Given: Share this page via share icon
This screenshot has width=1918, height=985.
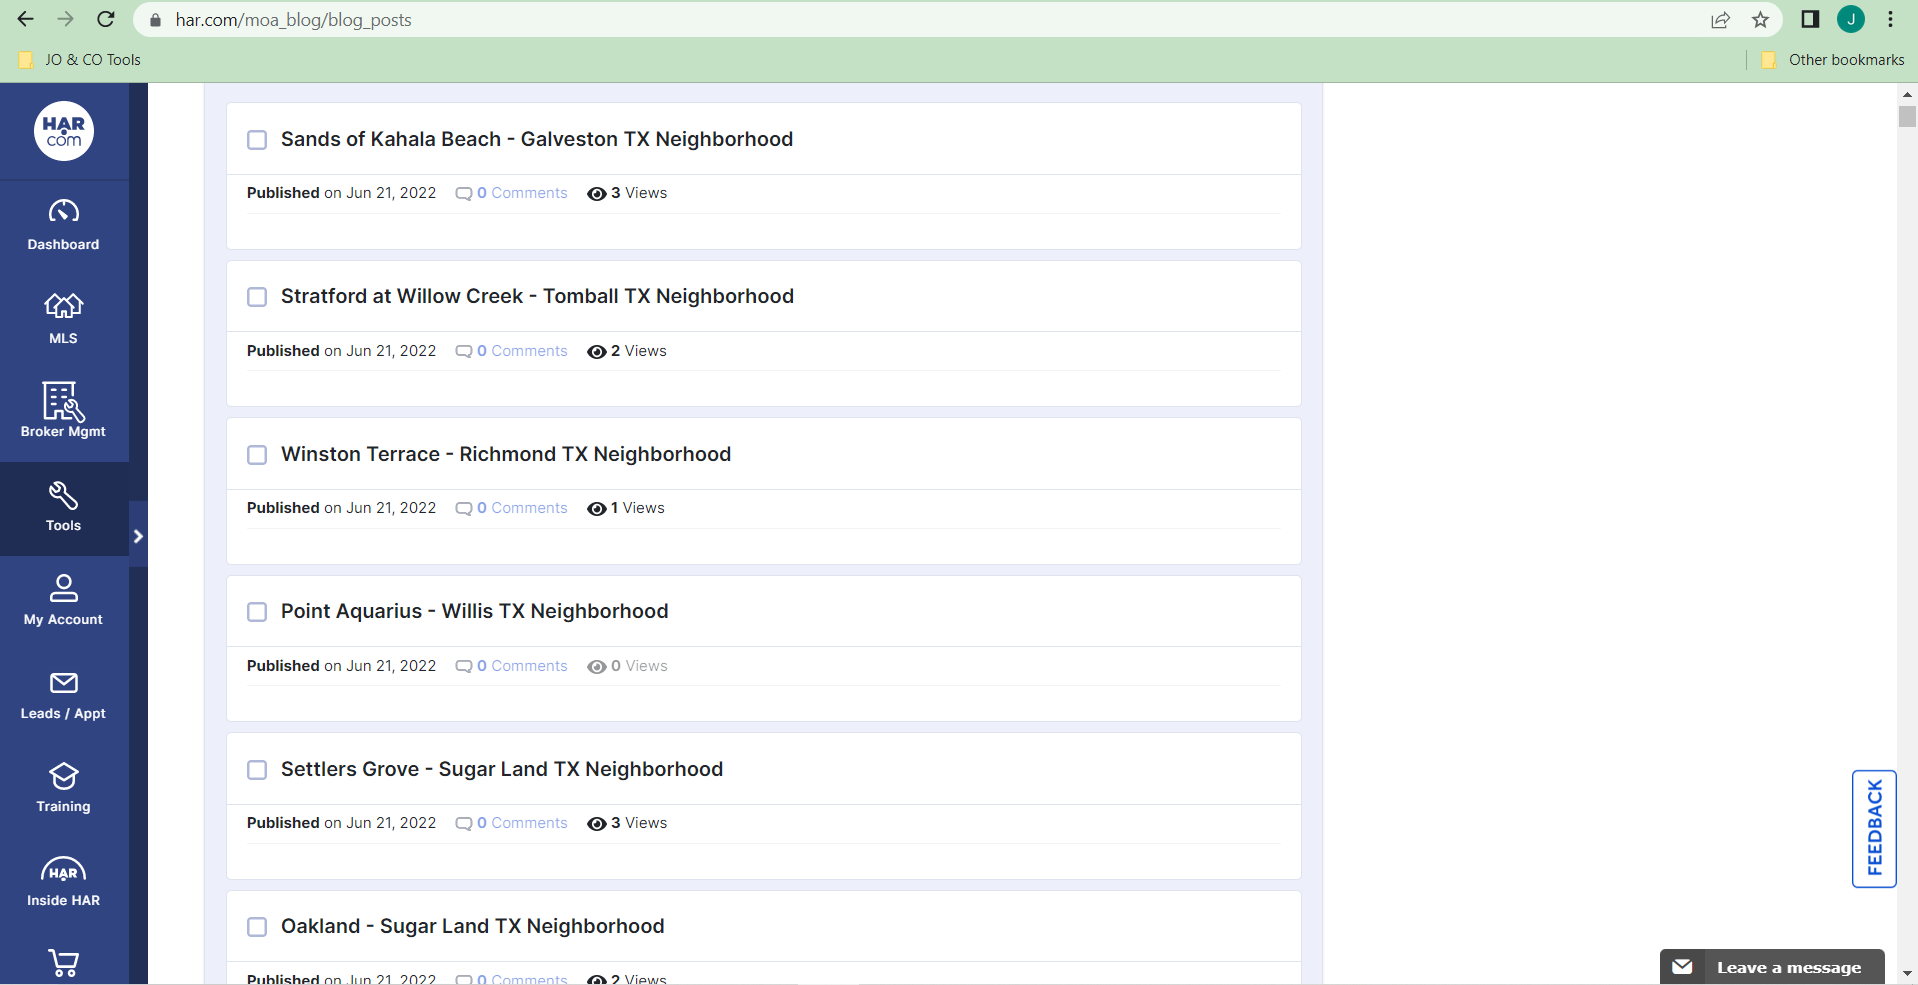Looking at the screenshot, I should click(x=1721, y=19).
